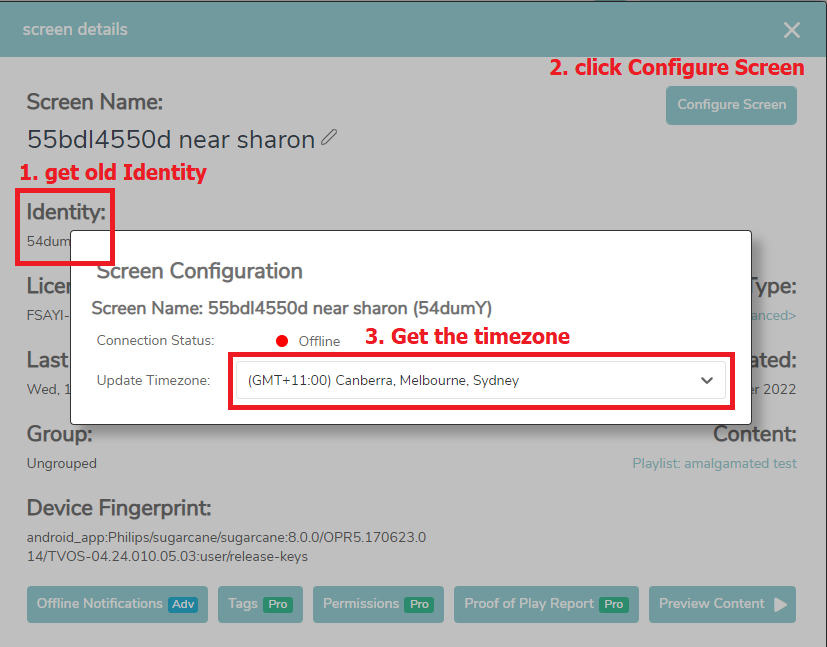Click the play triangle icon in Preview Content

click(x=781, y=604)
